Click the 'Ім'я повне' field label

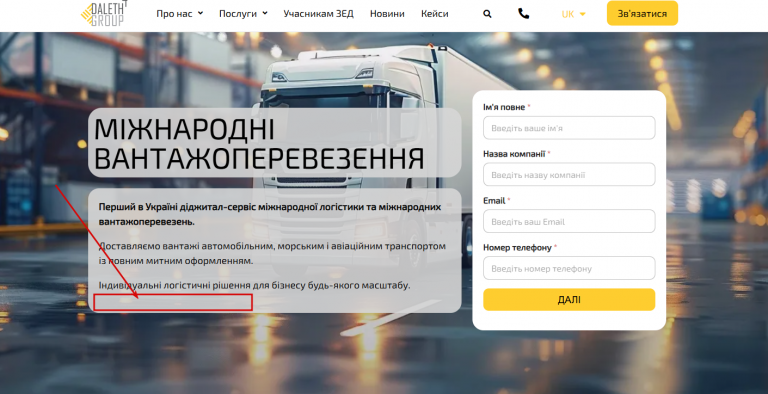504,107
